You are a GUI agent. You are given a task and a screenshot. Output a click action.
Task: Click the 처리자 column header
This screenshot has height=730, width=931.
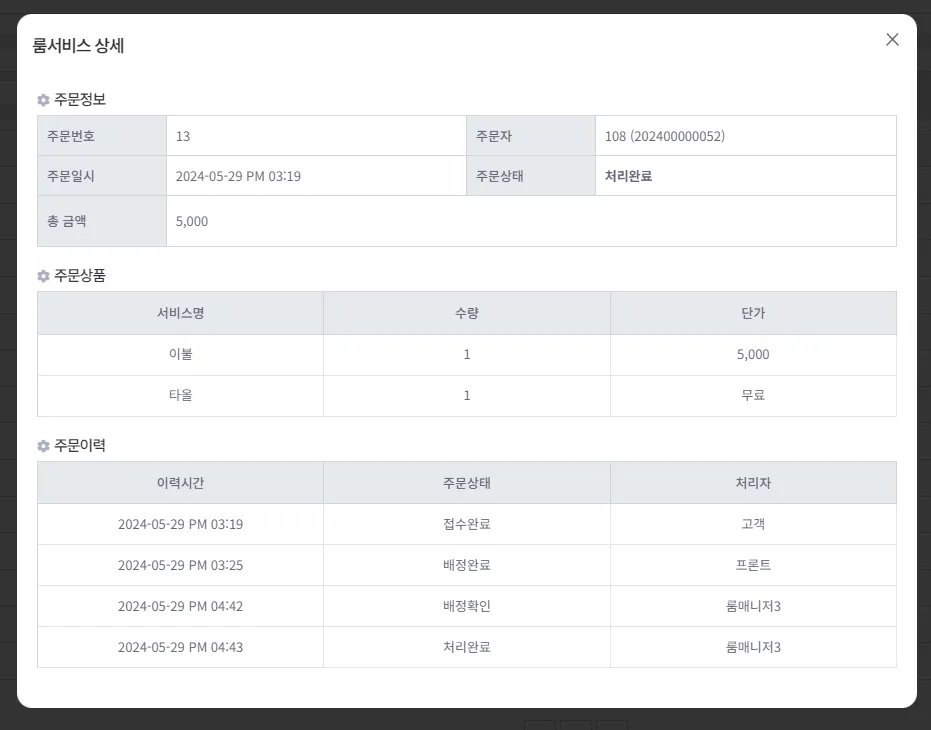click(x=753, y=483)
